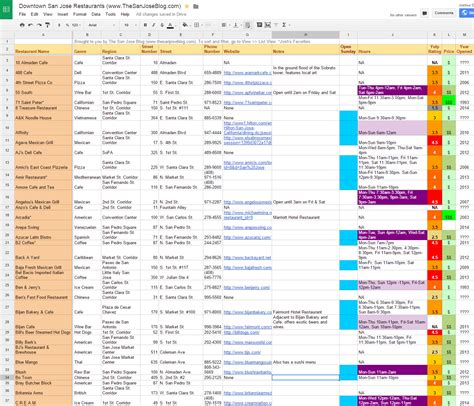Insert a comment from the toolbar
The height and width of the screenshot is (406, 474).
(259, 25)
